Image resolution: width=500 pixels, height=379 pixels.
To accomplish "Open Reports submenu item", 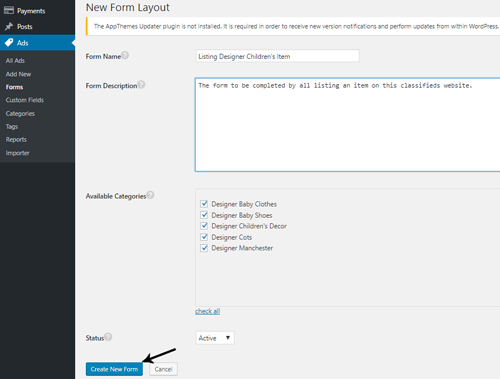I will (16, 139).
